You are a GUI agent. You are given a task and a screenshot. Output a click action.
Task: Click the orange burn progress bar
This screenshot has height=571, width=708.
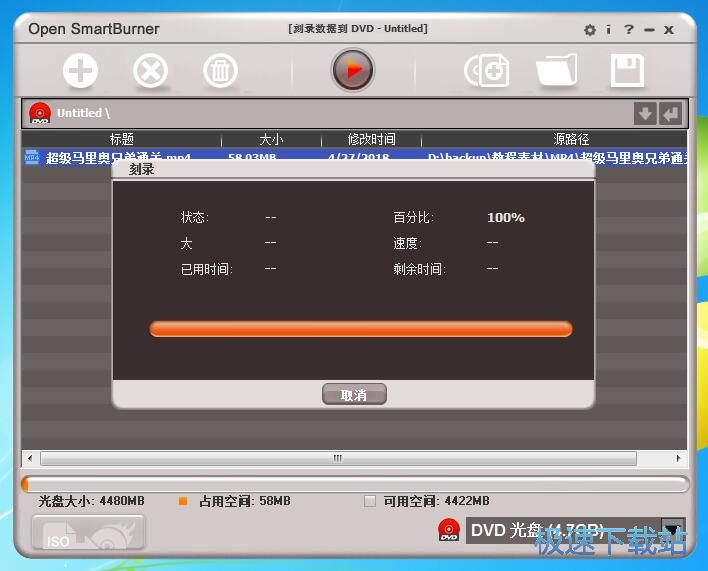point(361,329)
